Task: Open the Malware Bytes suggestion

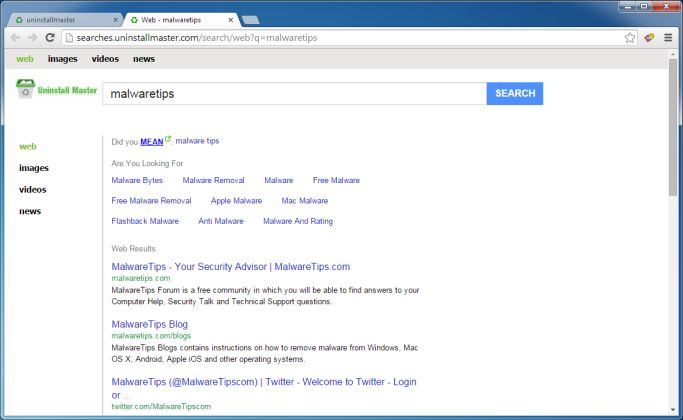Action: [137, 180]
